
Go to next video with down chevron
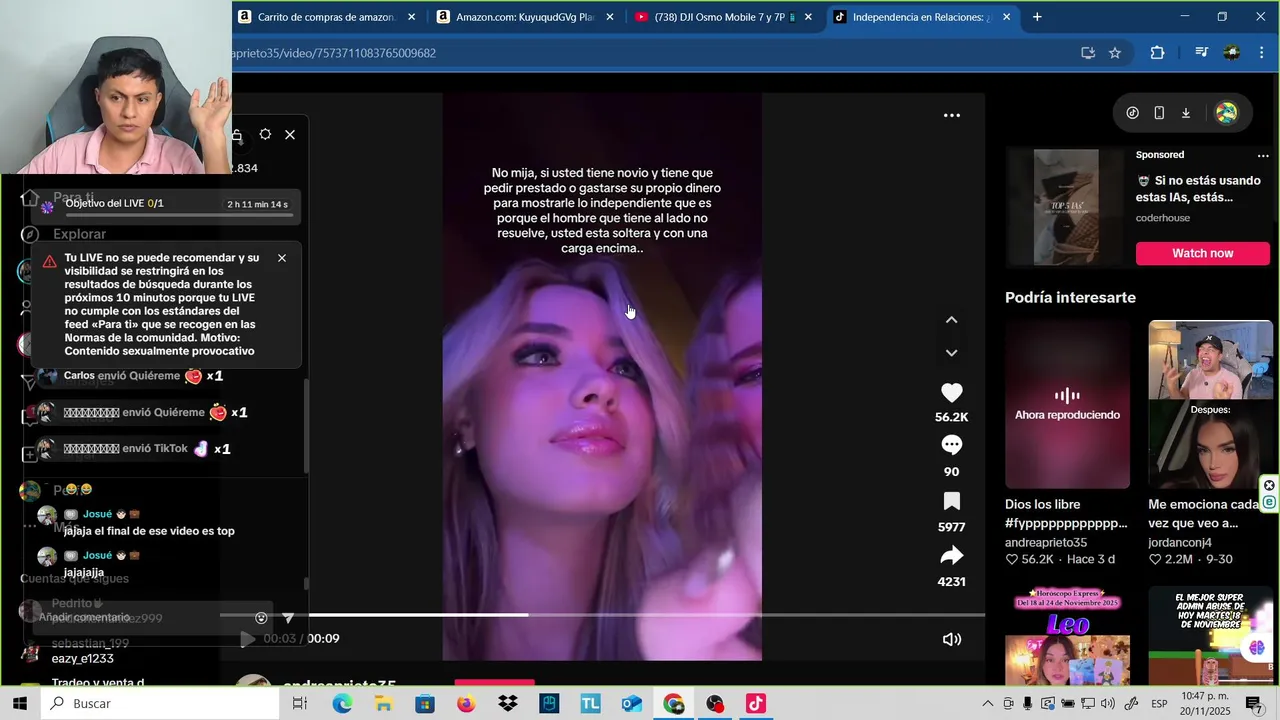coord(951,353)
